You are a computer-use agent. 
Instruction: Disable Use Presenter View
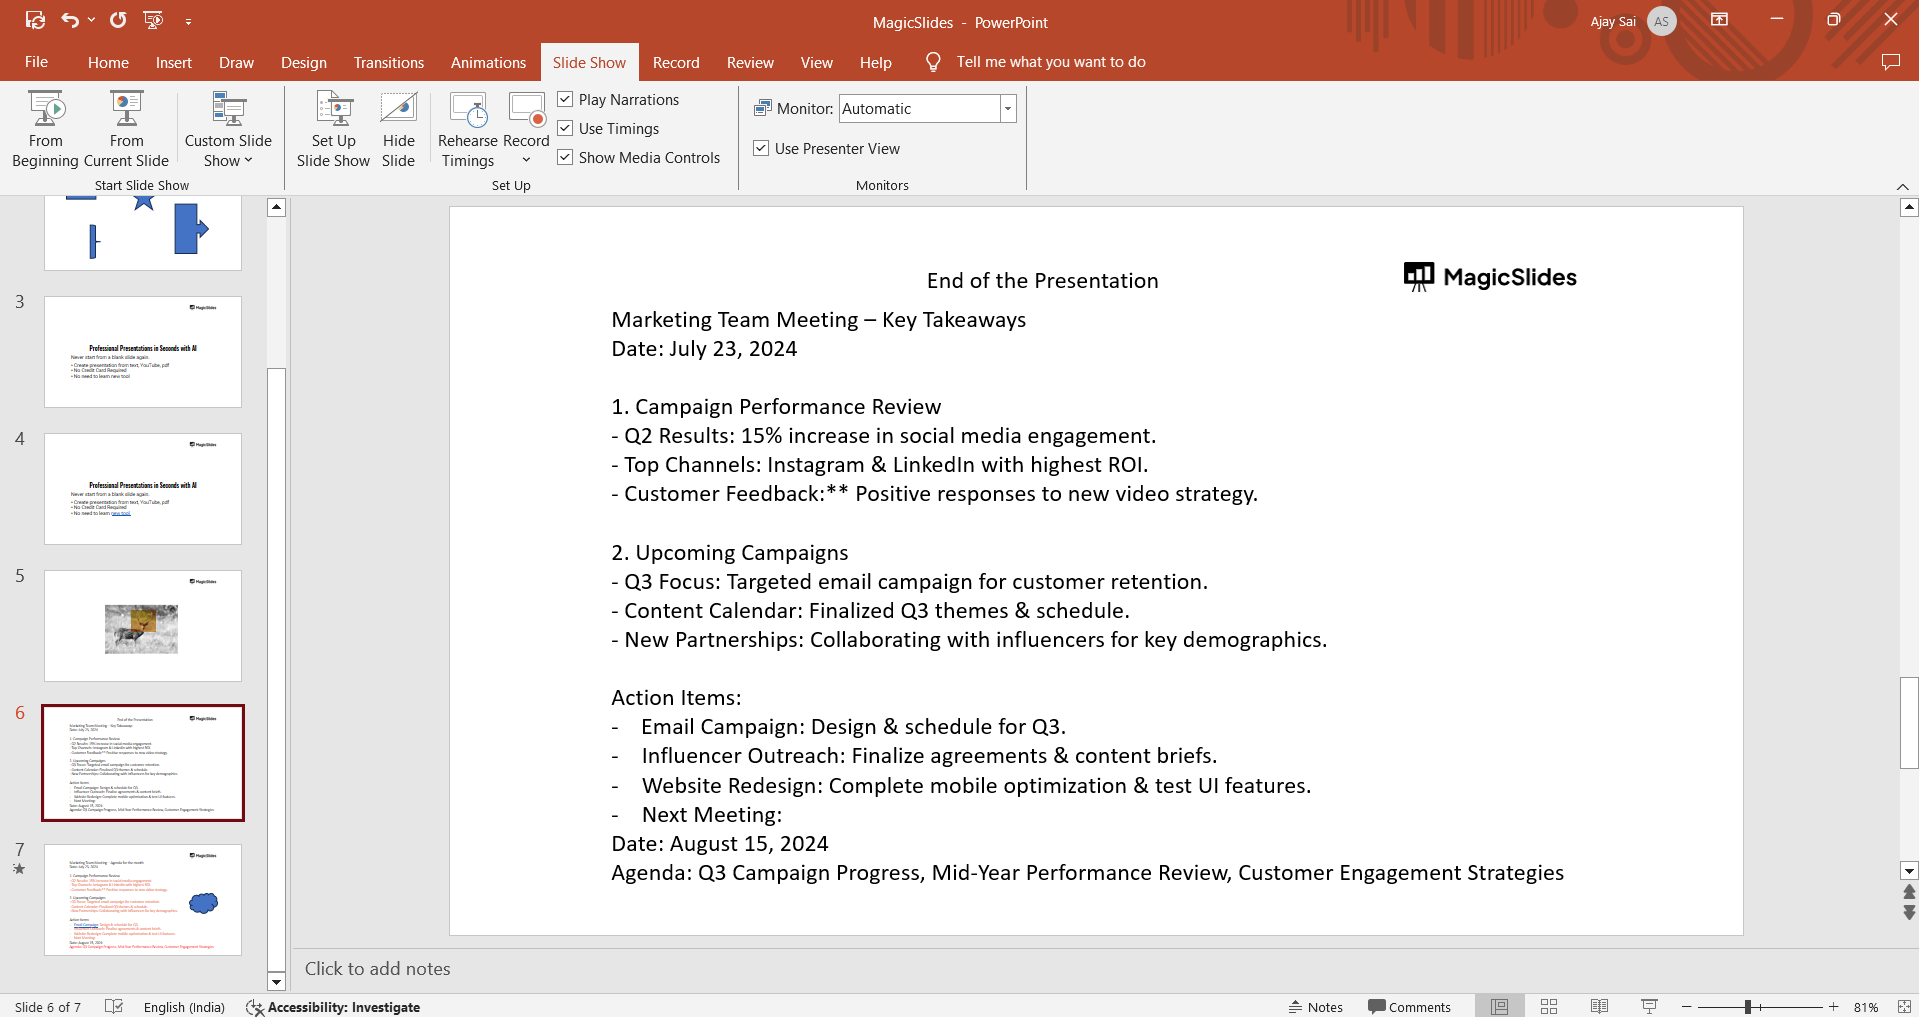tap(762, 148)
